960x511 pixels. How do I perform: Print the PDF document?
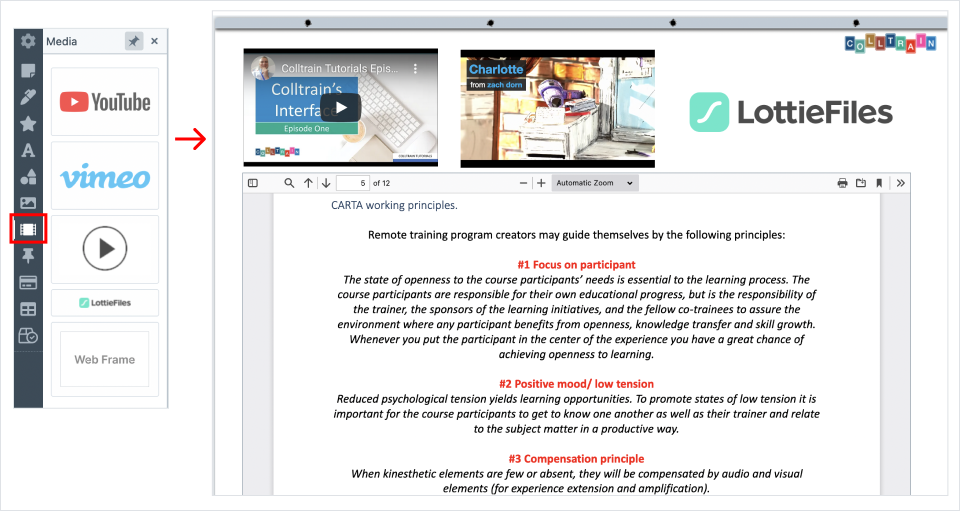(x=842, y=183)
